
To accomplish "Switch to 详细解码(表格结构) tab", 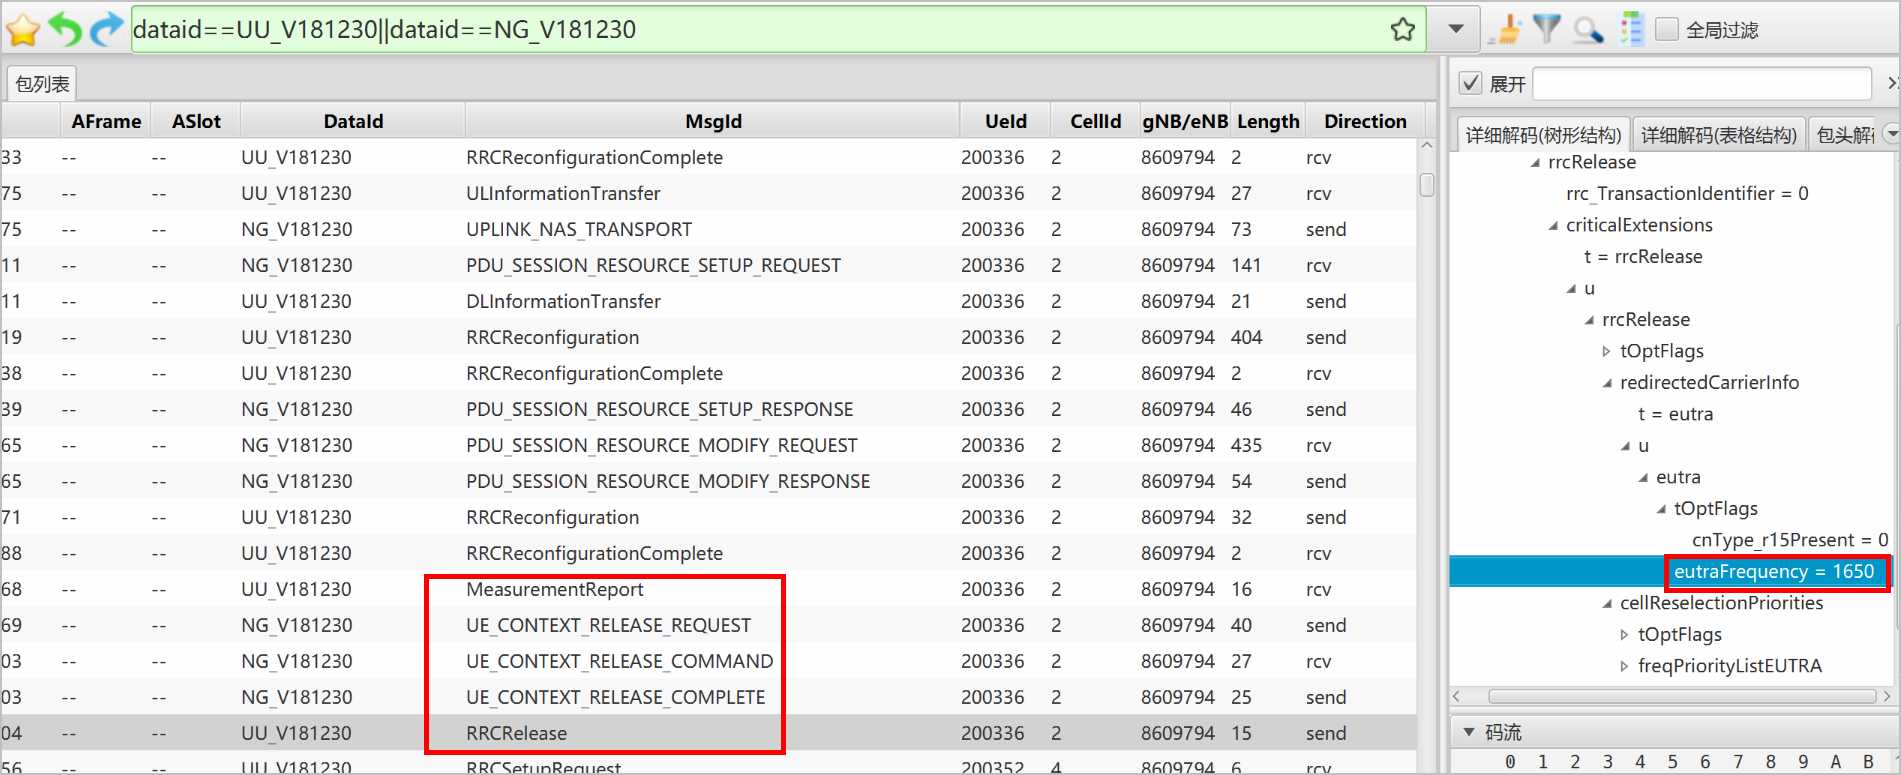I will (x=1718, y=135).
